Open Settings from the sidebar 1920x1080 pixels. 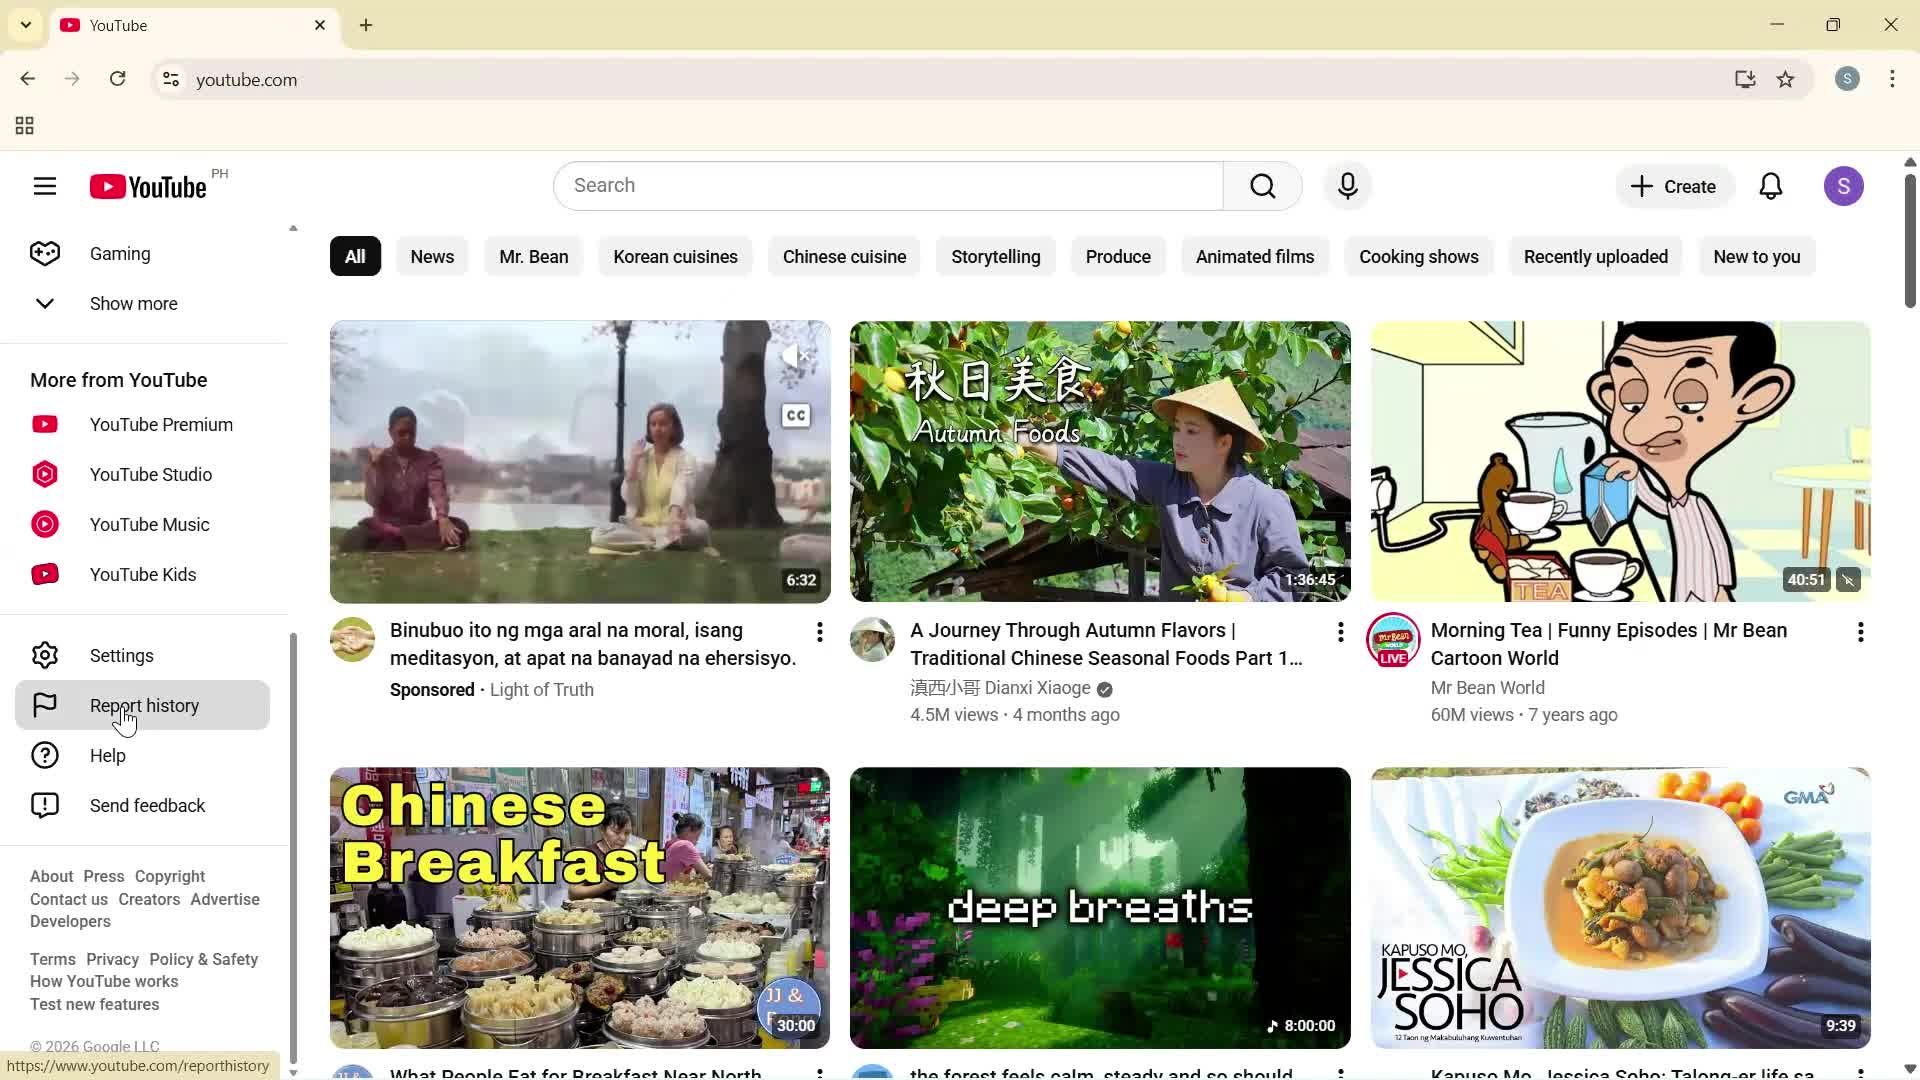pyautogui.click(x=121, y=655)
